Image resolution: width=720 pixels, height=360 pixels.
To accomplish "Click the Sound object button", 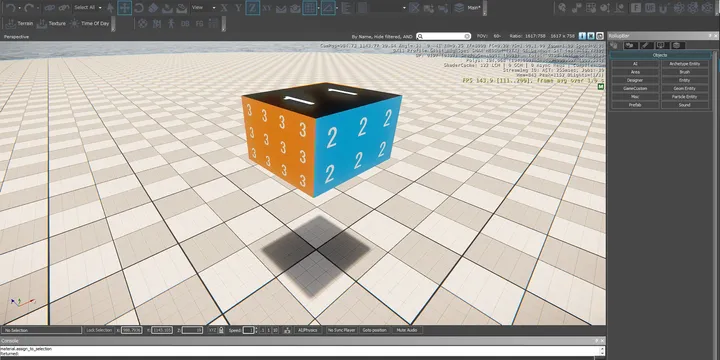I will 685,105.
